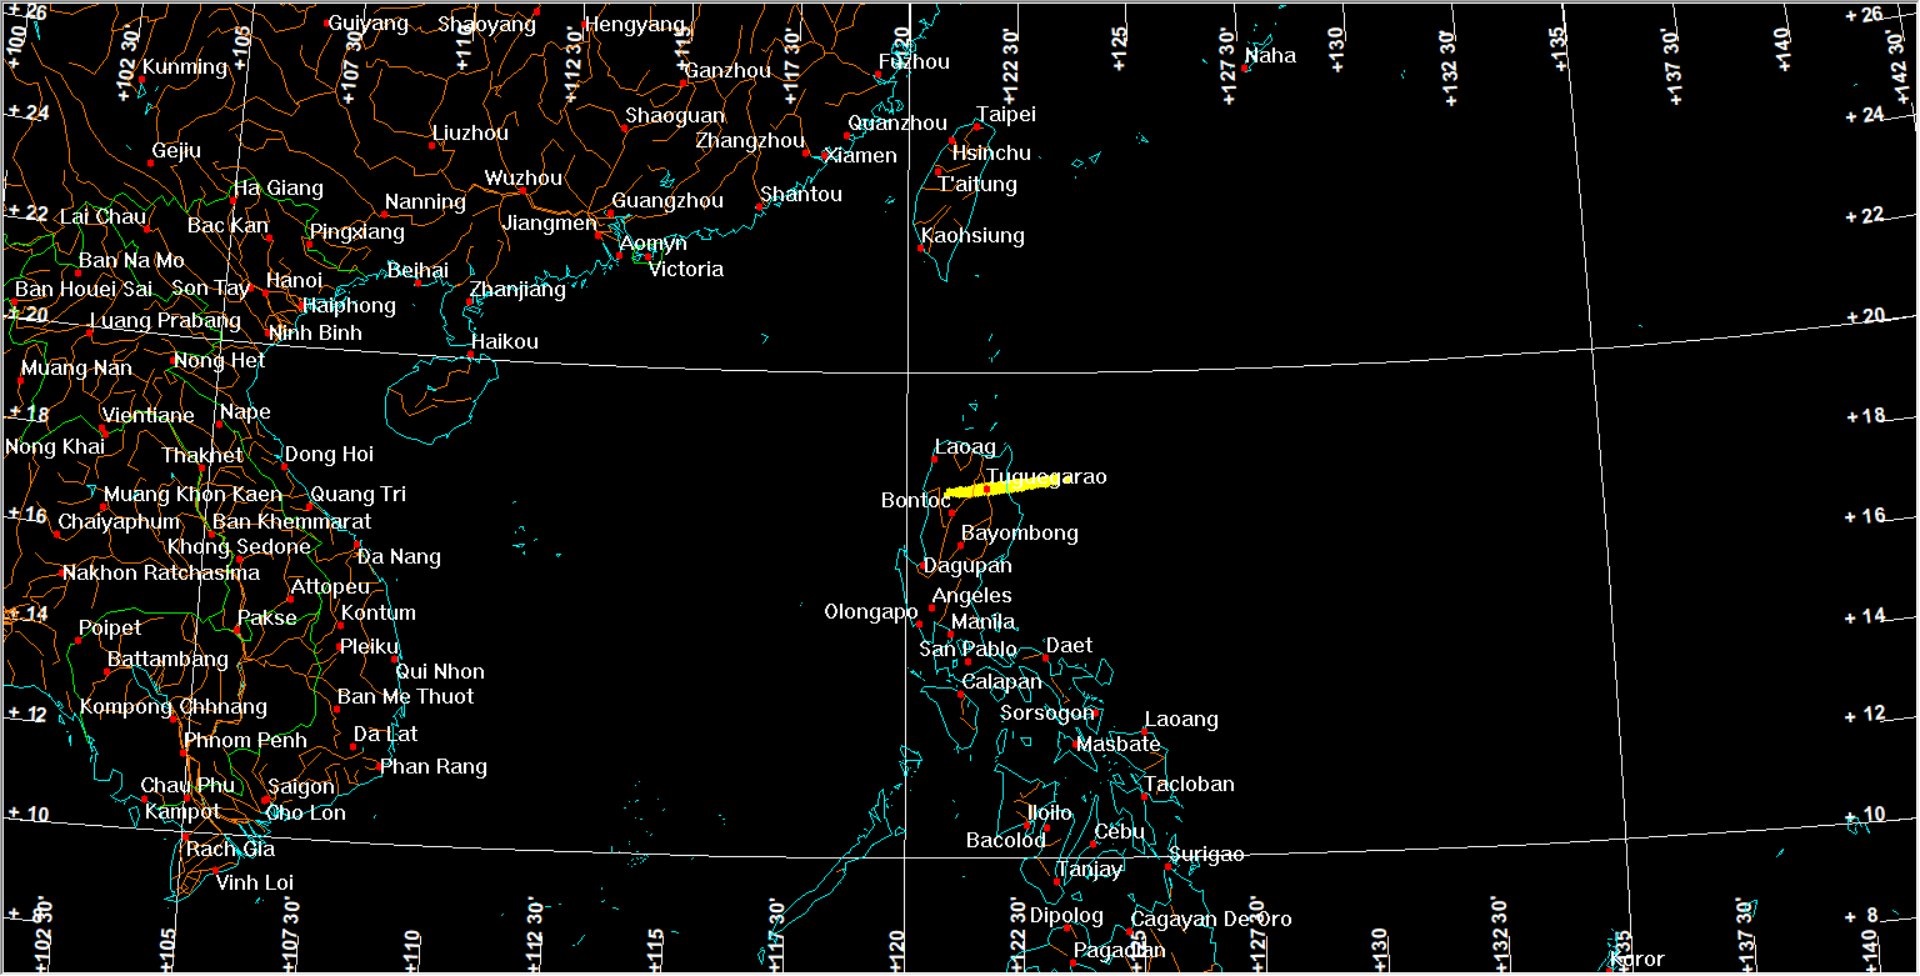Click the Phnom Penh label
This screenshot has width=1920, height=976.
245,741
